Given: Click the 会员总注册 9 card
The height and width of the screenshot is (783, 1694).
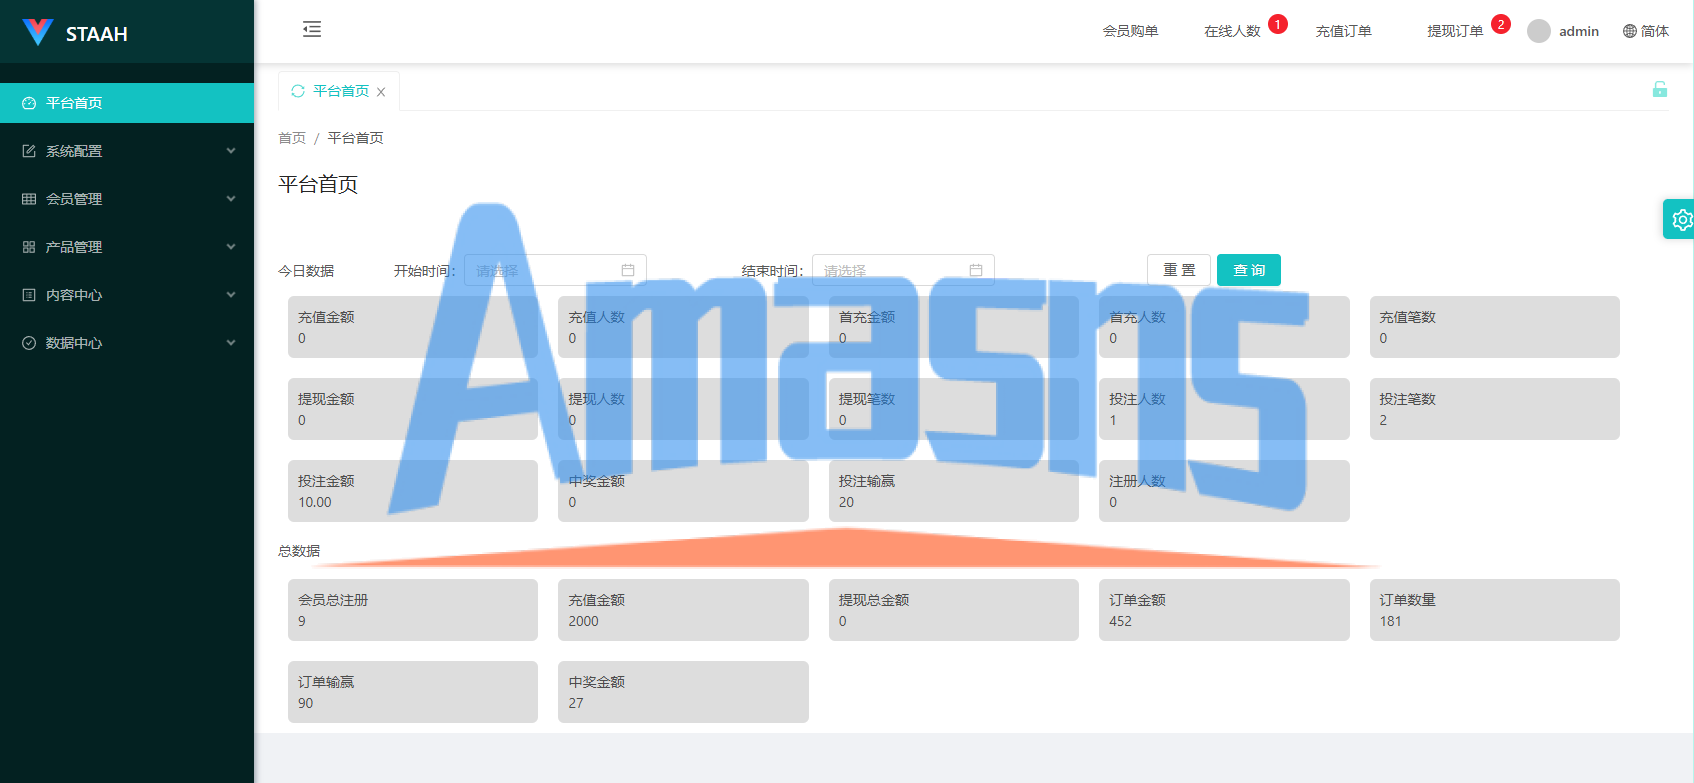Looking at the screenshot, I should 413,610.
